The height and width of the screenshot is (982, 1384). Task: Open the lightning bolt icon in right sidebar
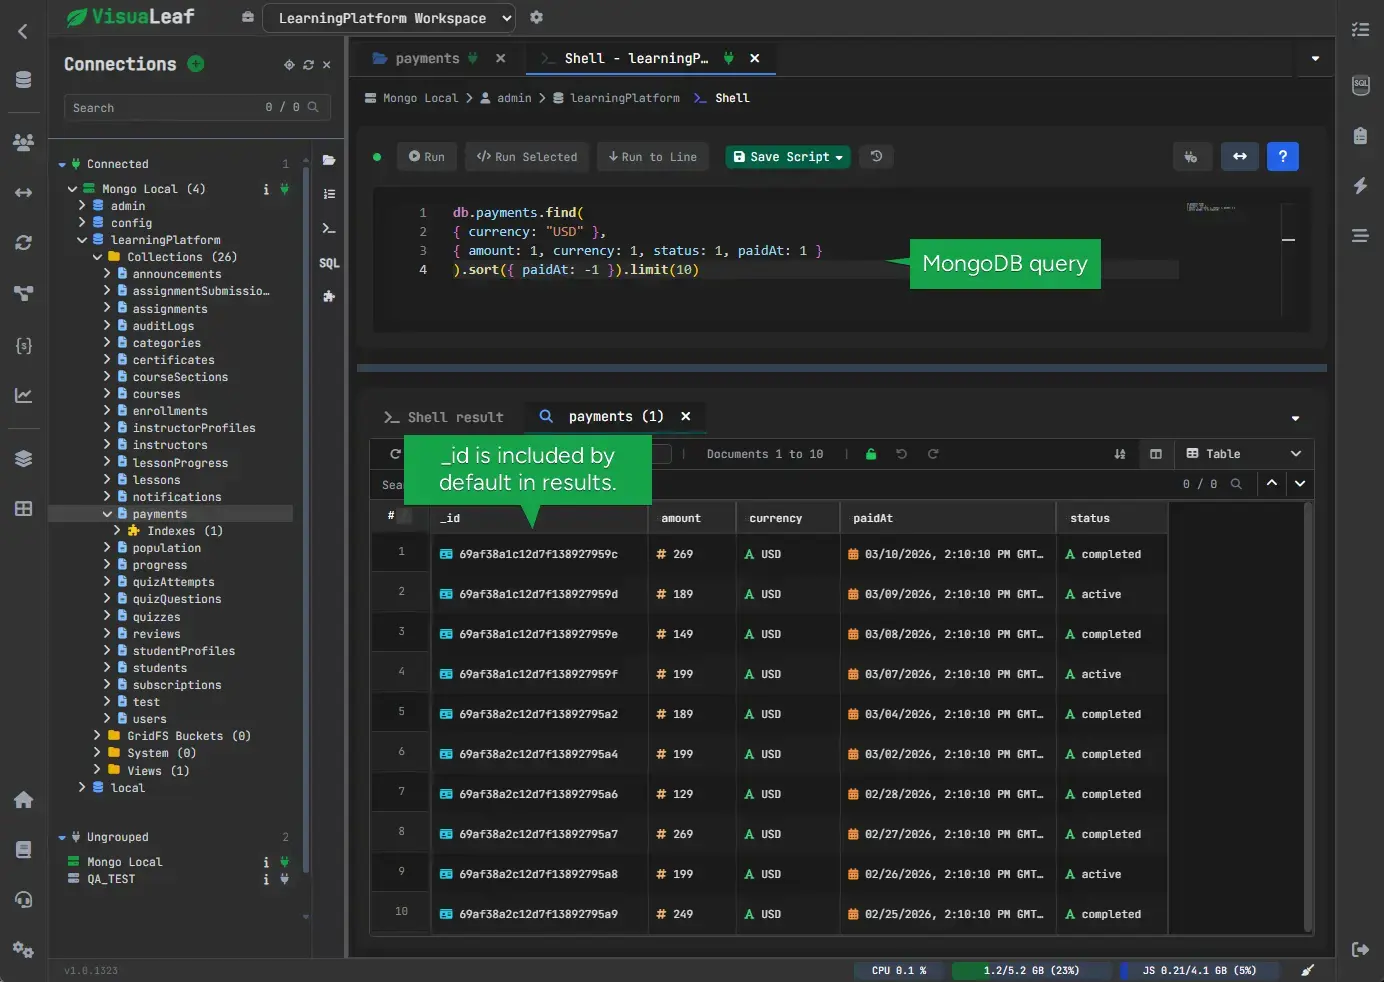pyautogui.click(x=1360, y=186)
